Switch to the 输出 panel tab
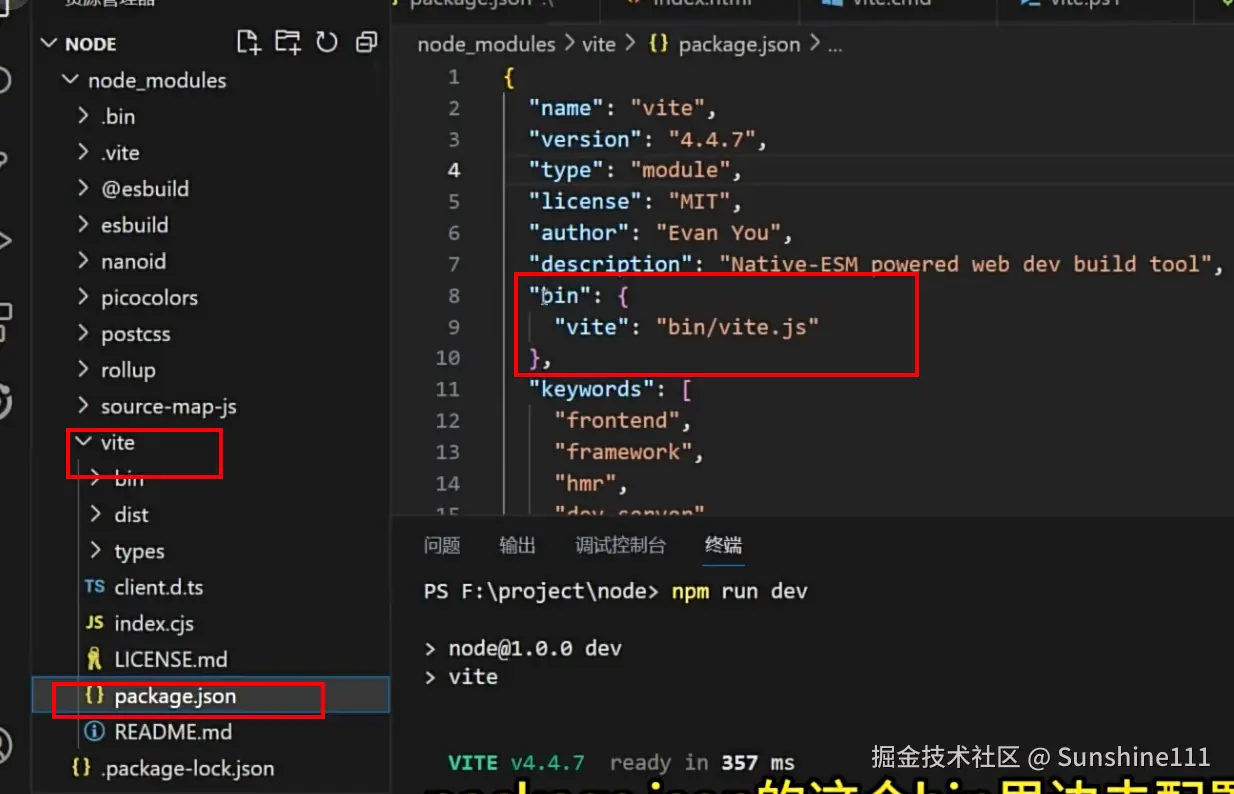 coord(518,545)
